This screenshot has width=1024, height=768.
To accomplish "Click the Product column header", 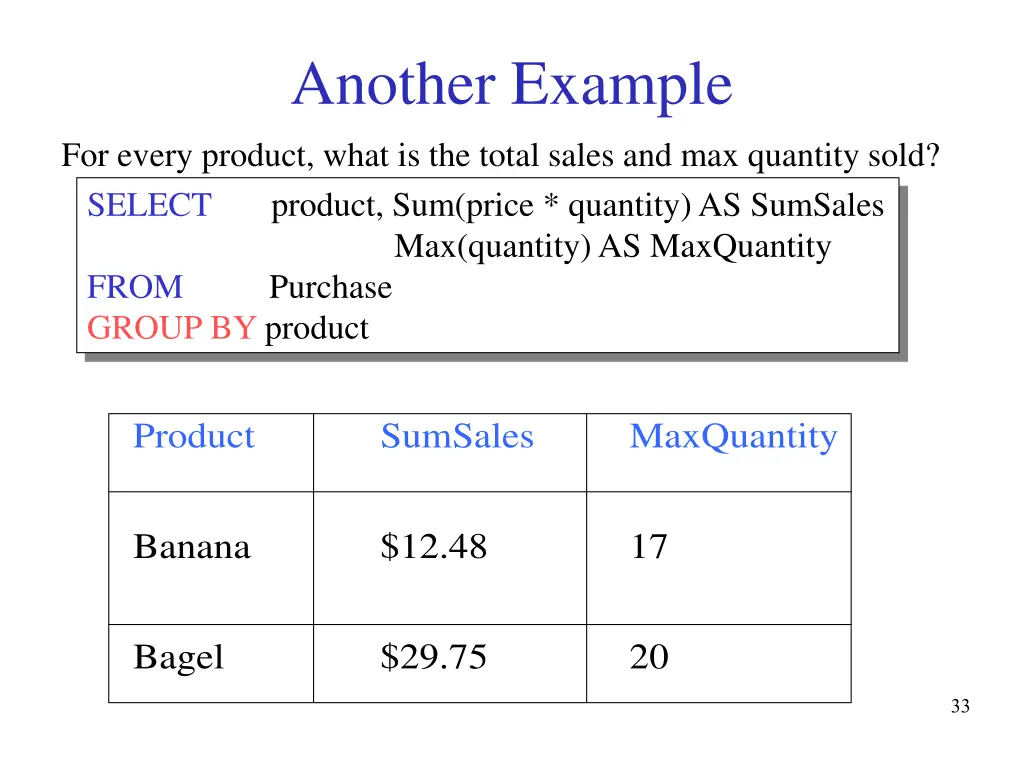I will coord(194,436).
